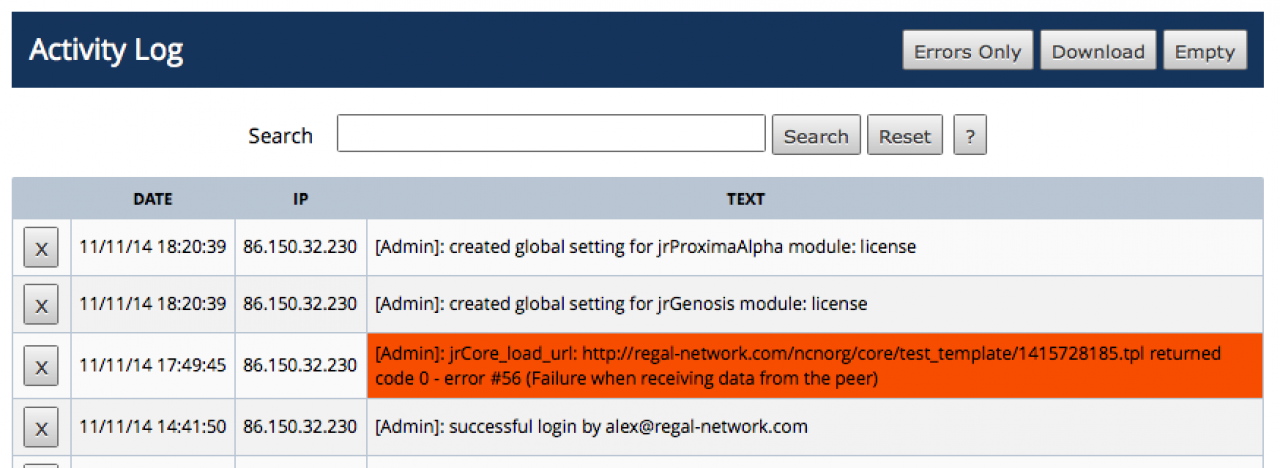Show Errors Only in the log
This screenshot has height=468, width=1280.
pyautogui.click(x=967, y=52)
